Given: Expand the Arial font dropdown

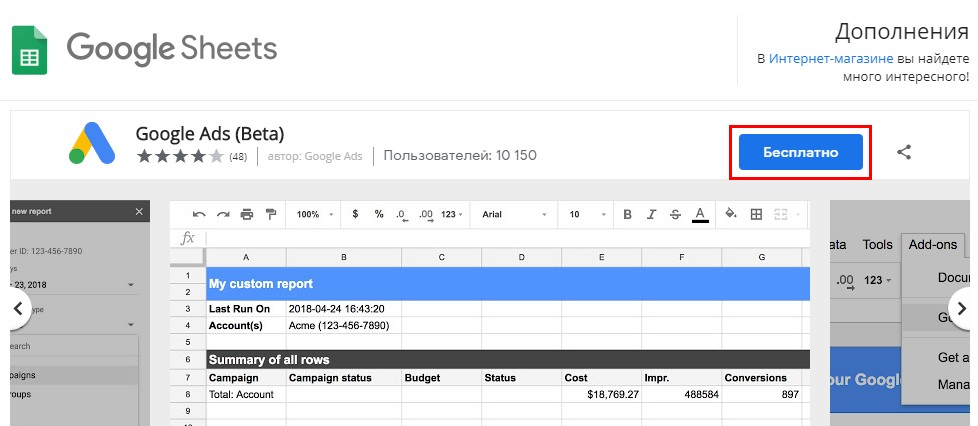Looking at the screenshot, I should point(514,214).
